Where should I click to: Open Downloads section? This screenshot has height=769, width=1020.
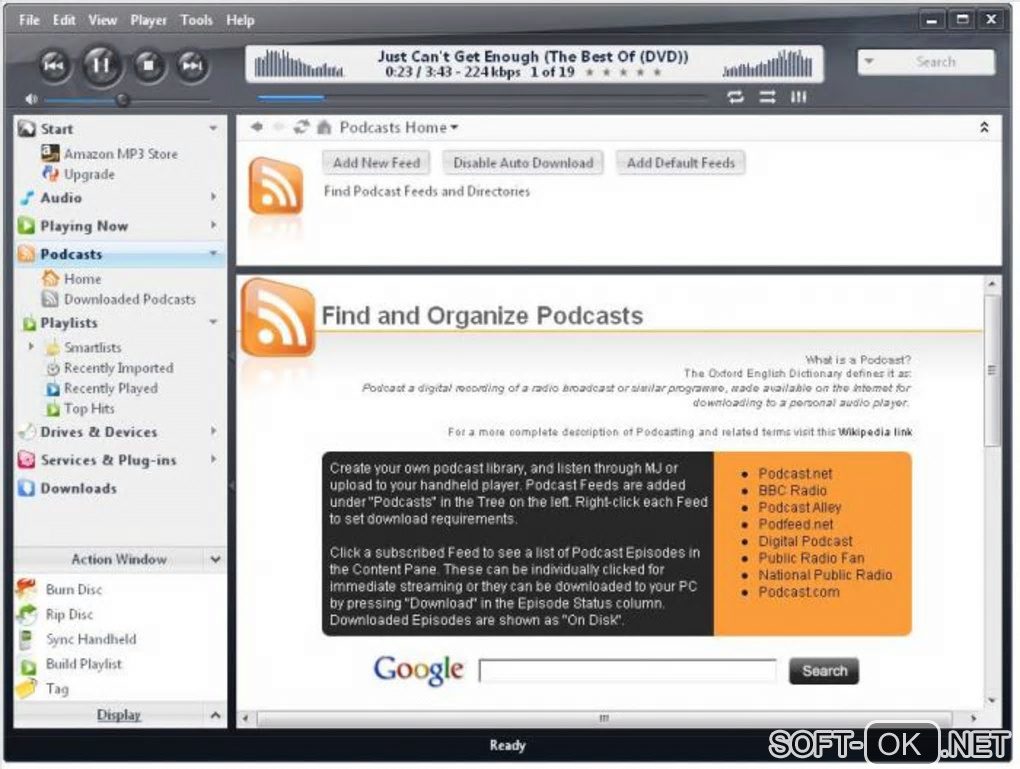pos(78,488)
